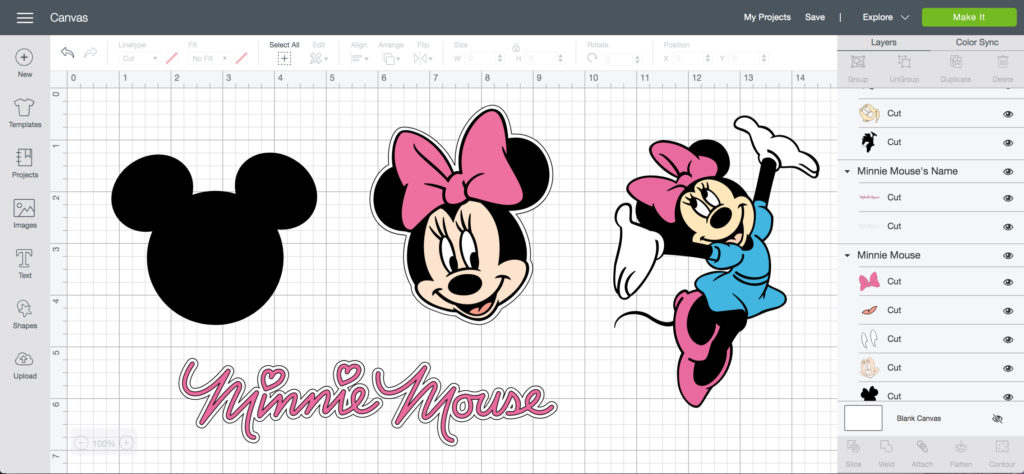Select the jumping Minnie Mouse image
1024x474 pixels.
tap(716, 261)
